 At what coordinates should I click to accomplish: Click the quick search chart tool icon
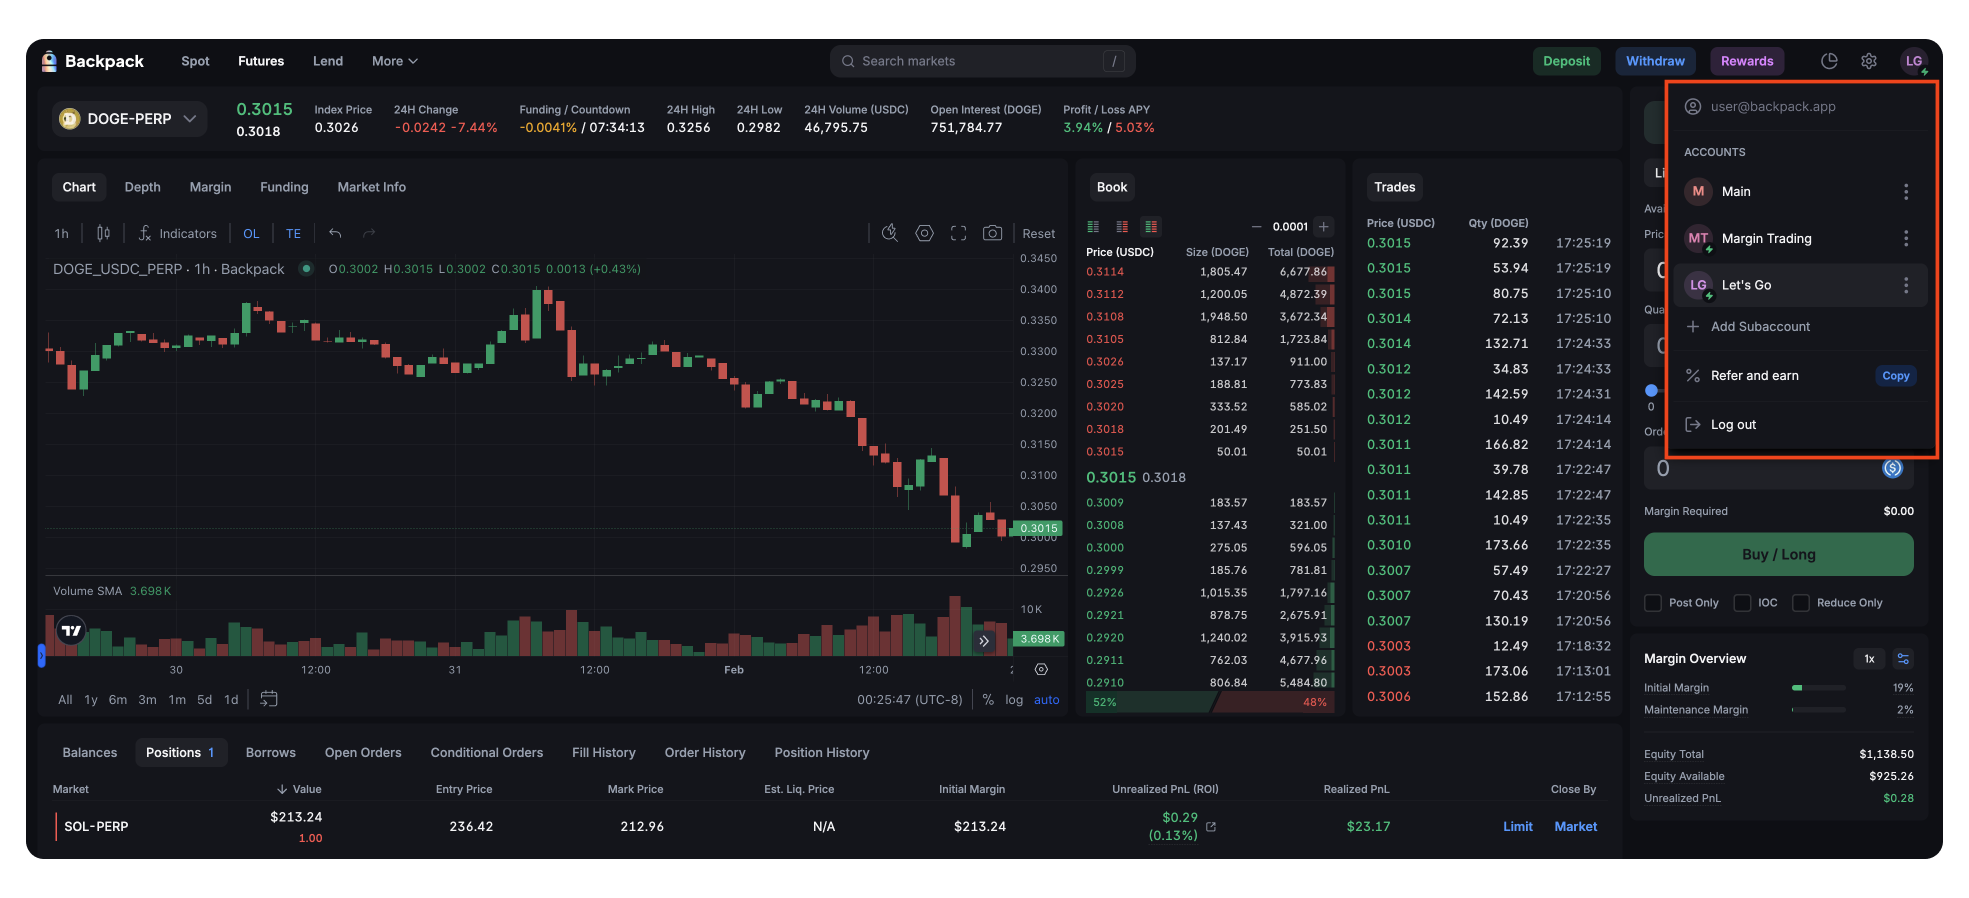pyautogui.click(x=890, y=233)
